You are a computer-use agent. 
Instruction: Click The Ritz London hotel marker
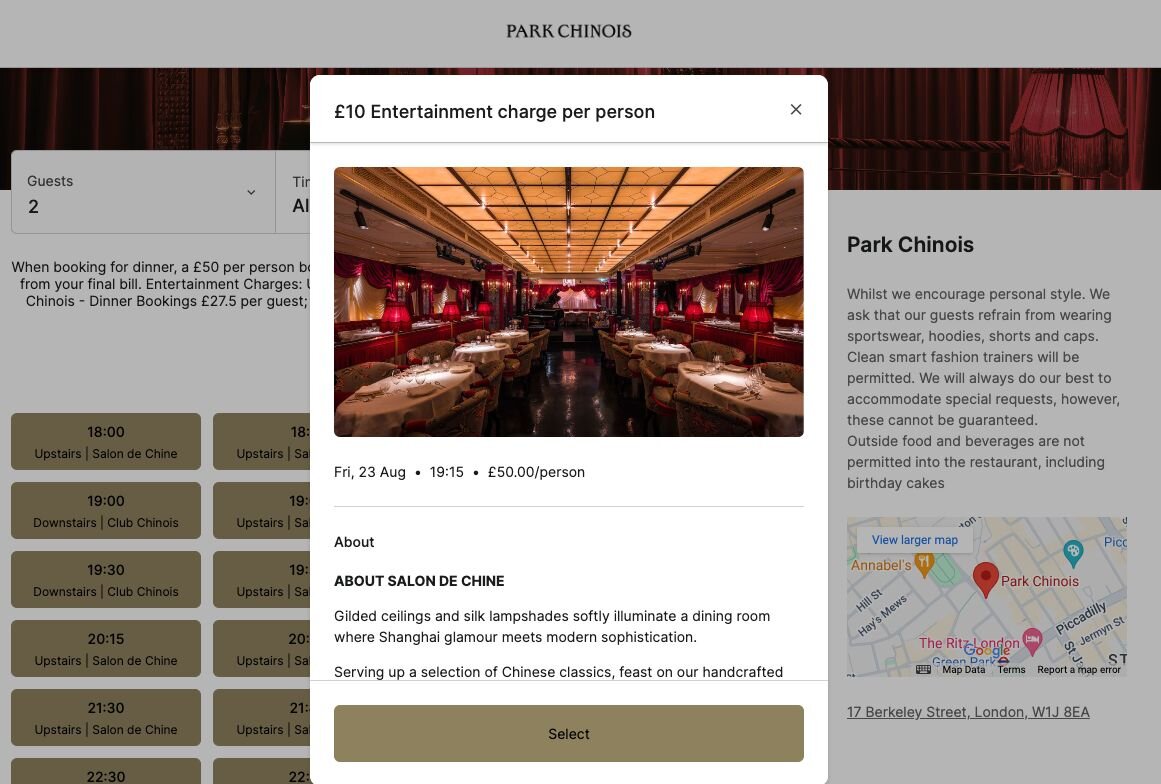point(1032,639)
